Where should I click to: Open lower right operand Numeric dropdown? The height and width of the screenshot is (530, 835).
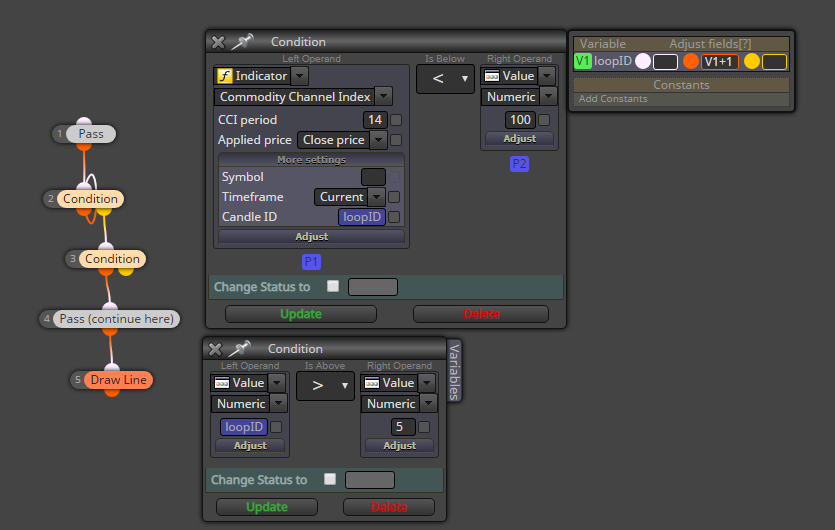[x=428, y=403]
